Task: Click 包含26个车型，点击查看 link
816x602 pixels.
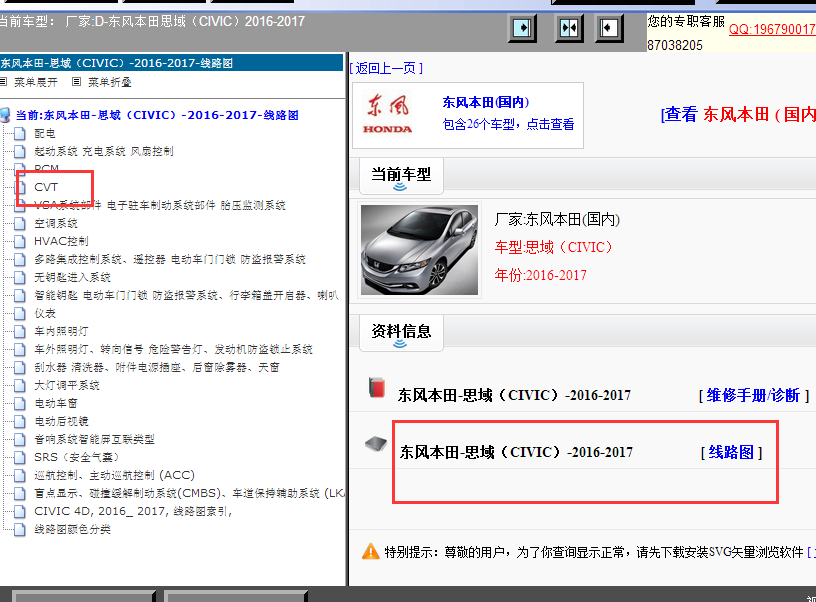Action: pos(508,124)
